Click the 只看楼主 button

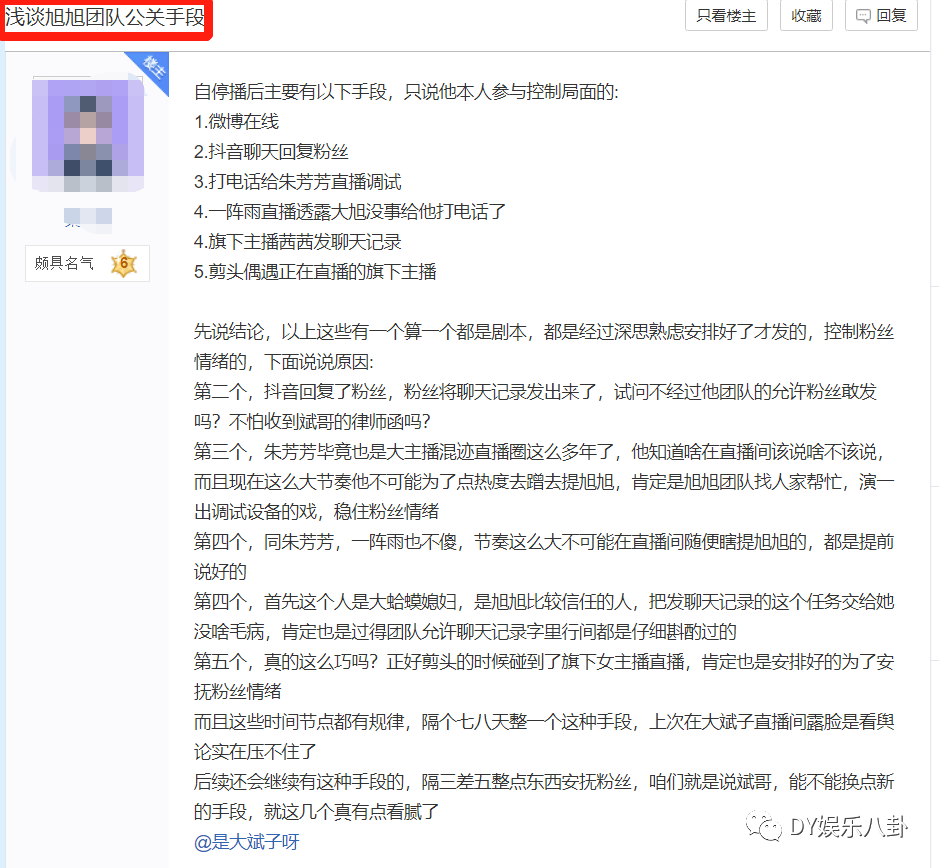click(726, 16)
